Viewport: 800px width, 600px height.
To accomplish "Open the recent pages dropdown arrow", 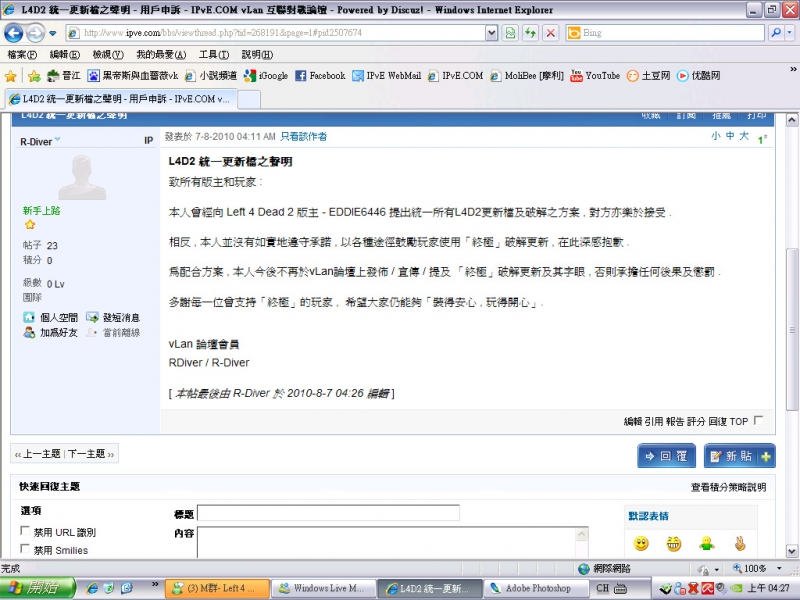I will pos(53,34).
